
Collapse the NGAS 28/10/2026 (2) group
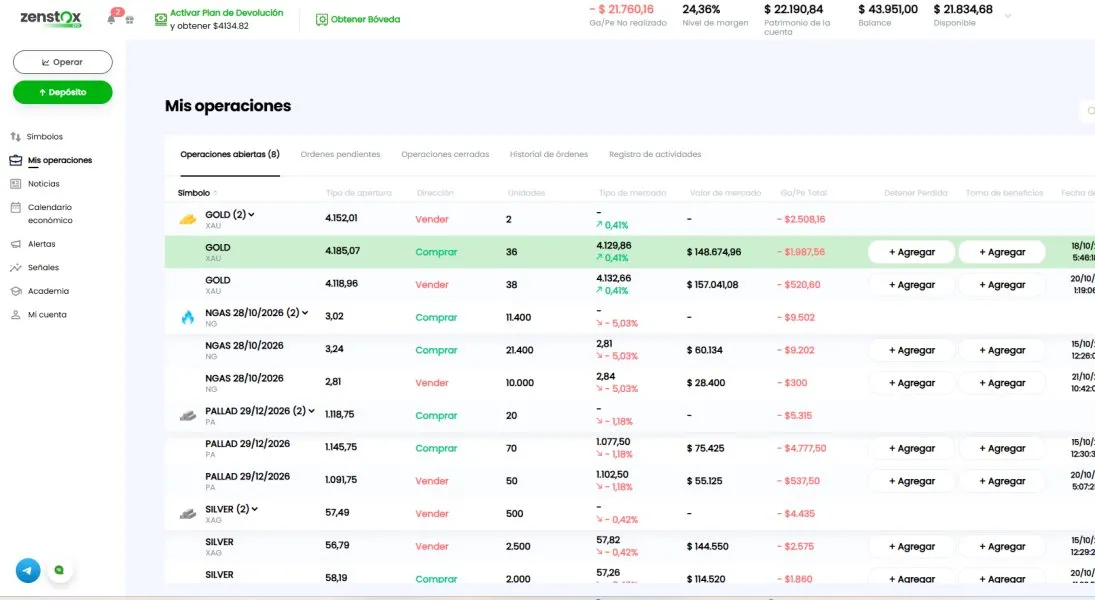click(305, 313)
